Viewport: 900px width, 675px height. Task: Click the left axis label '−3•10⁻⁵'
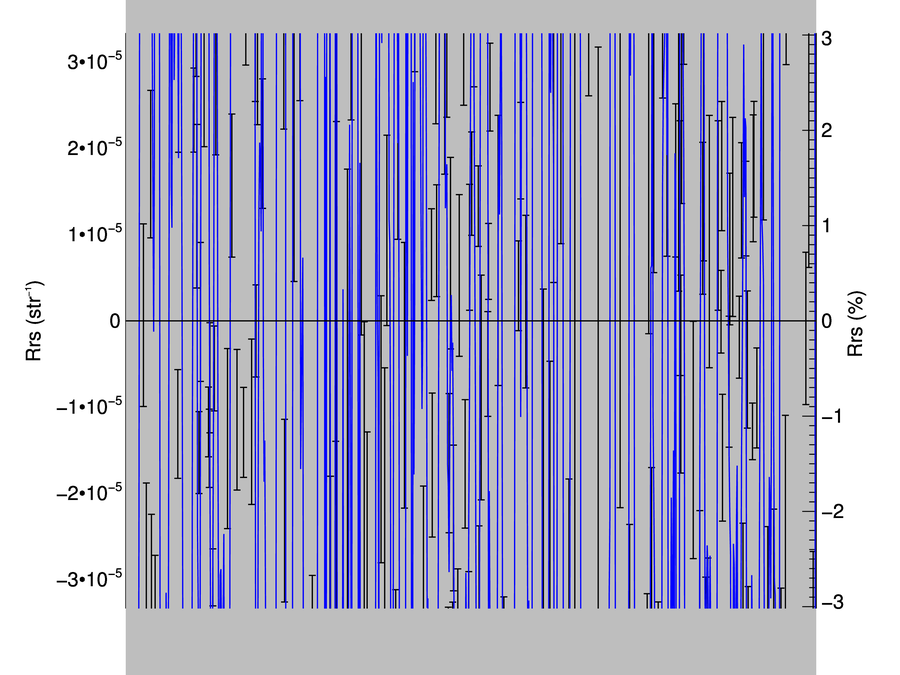coord(89,579)
